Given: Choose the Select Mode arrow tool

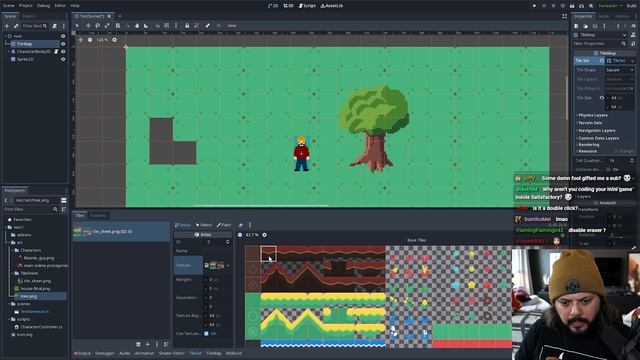Looking at the screenshot, I should click(77, 26).
